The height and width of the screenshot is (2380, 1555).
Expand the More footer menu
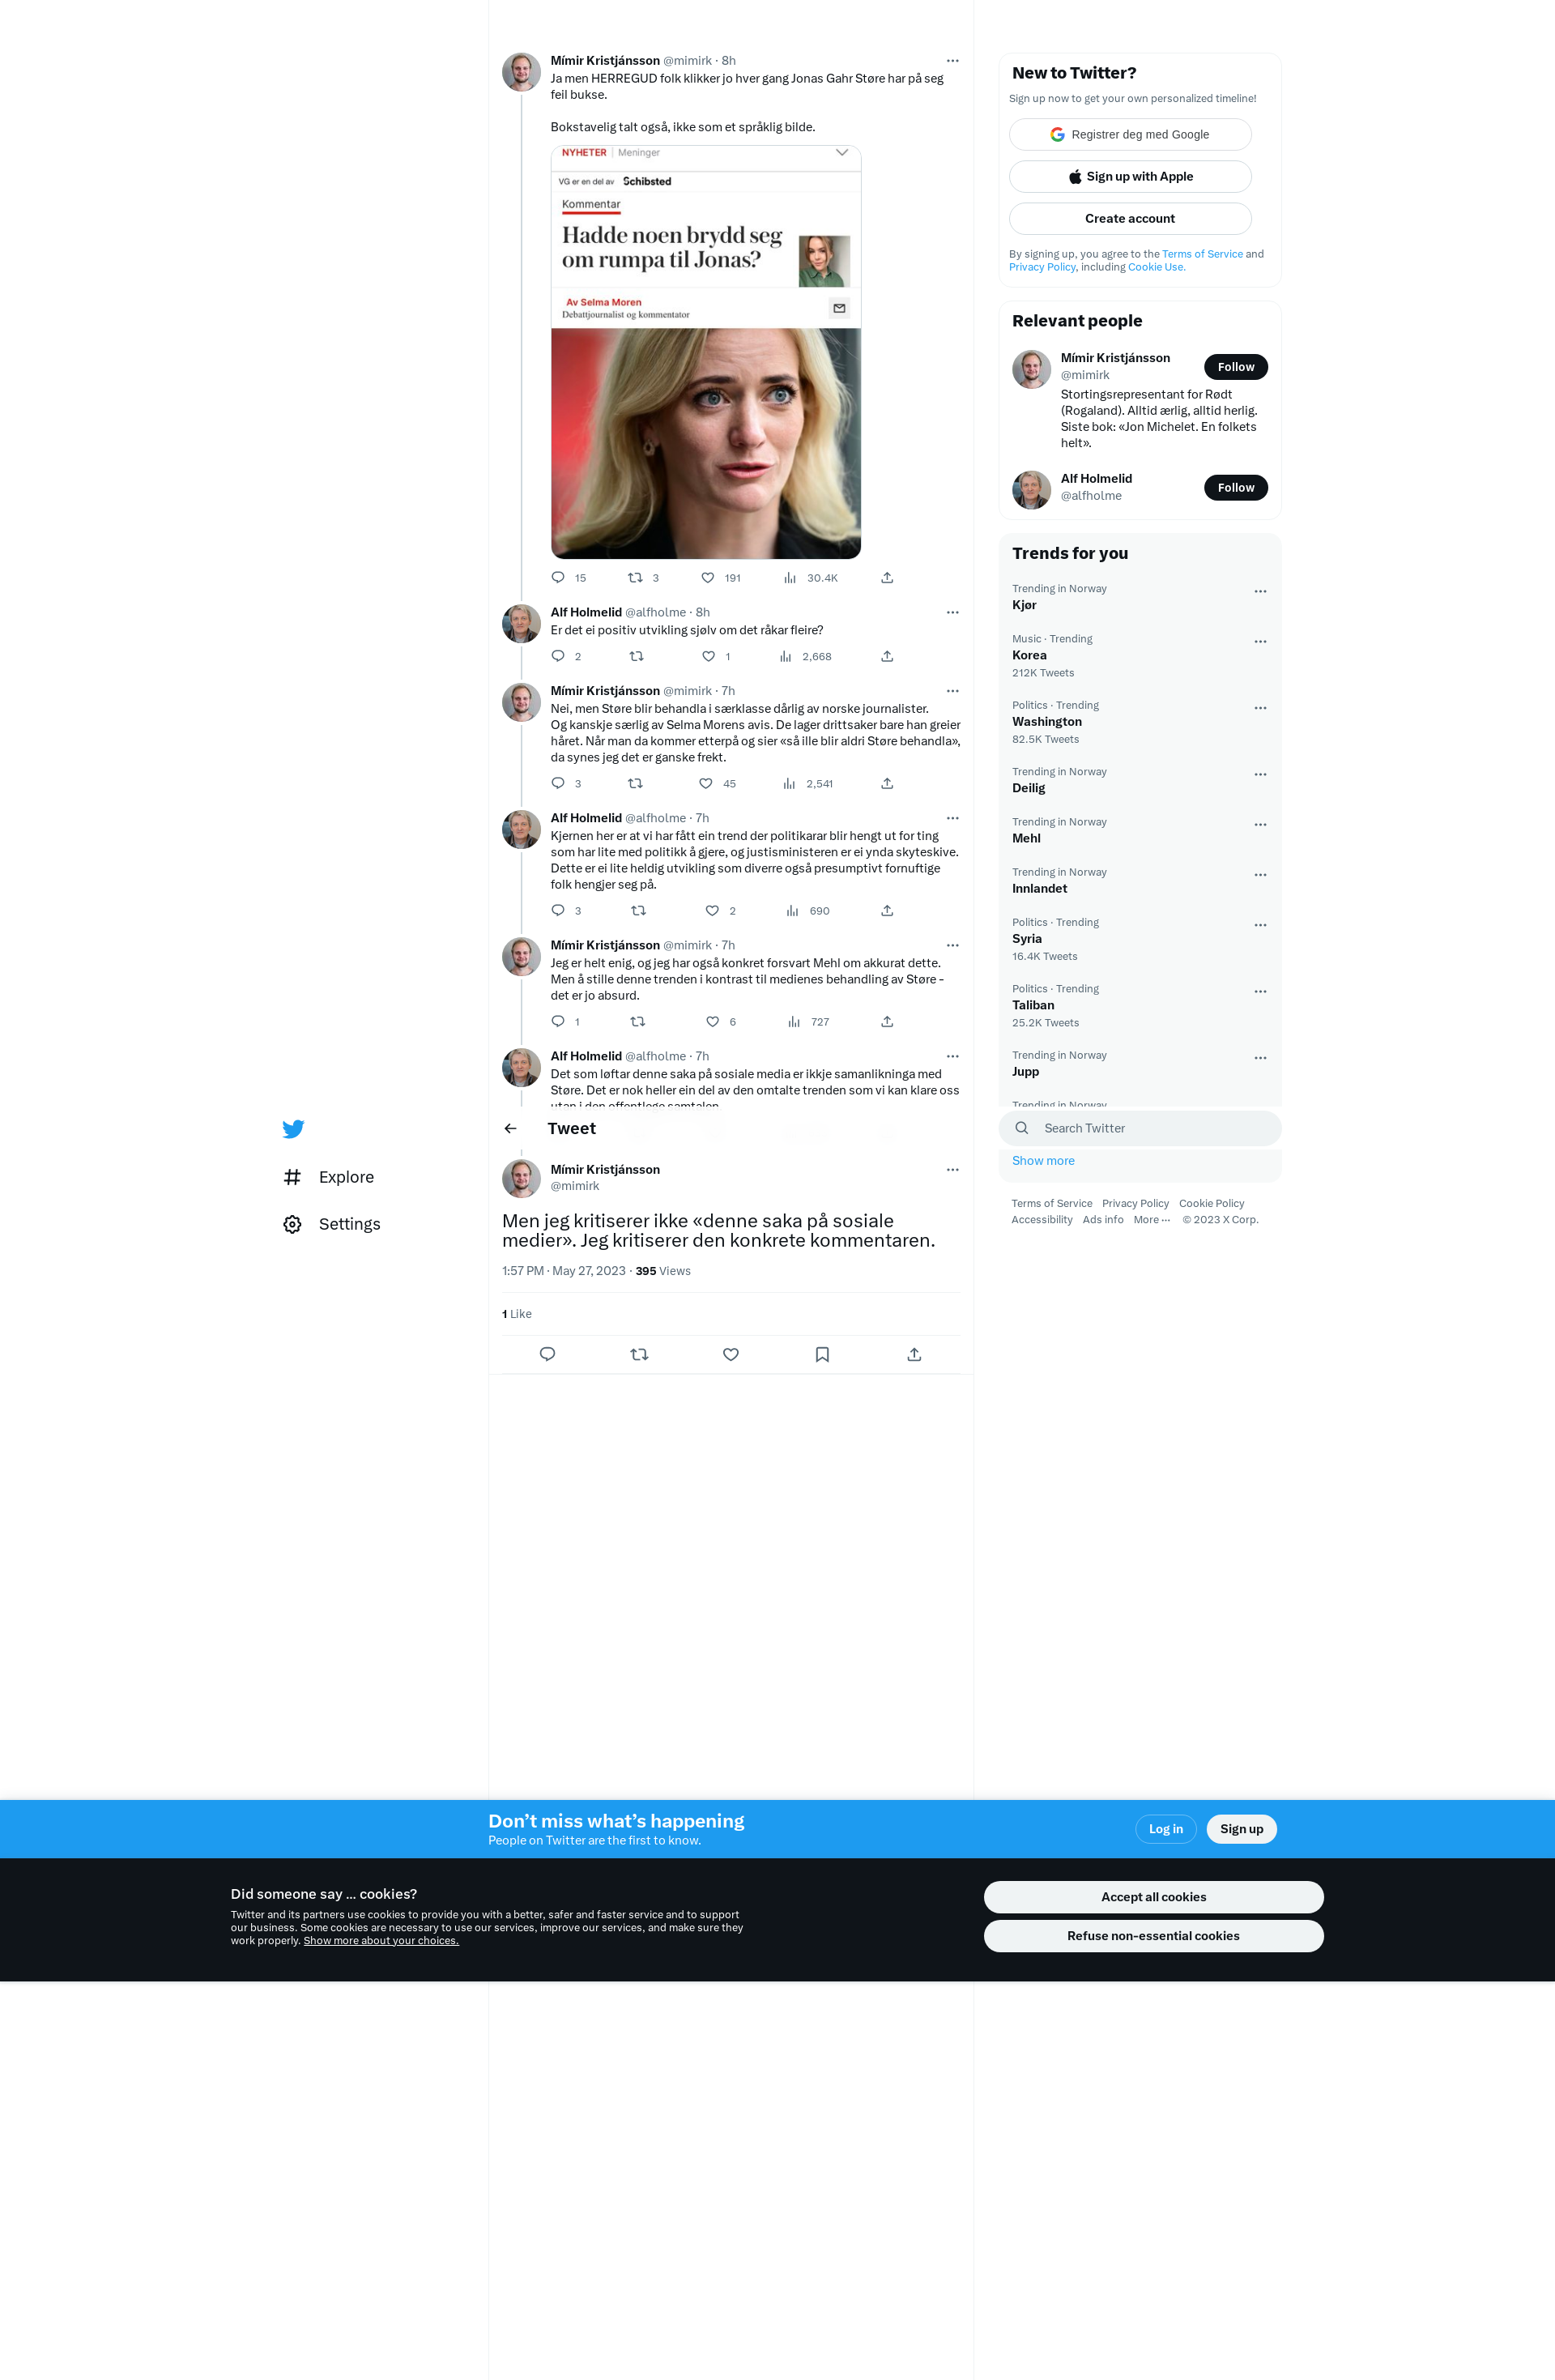1151,1219
